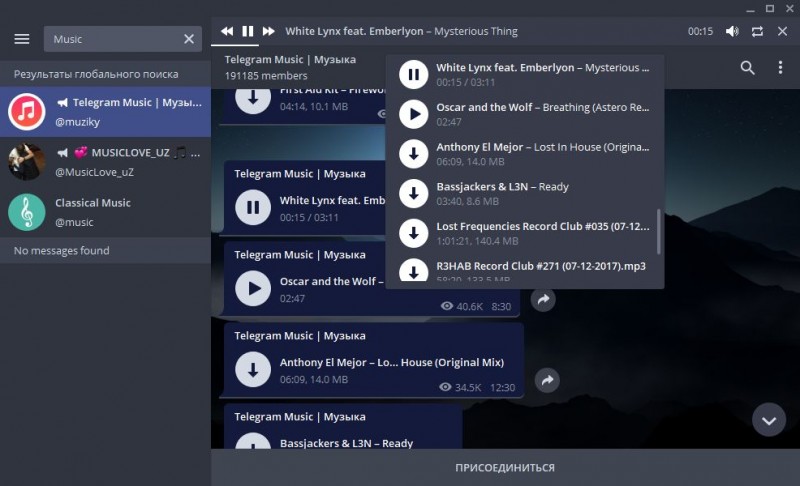Open the hamburger main menu
Viewport: 800px width, 486px height.
22,39
